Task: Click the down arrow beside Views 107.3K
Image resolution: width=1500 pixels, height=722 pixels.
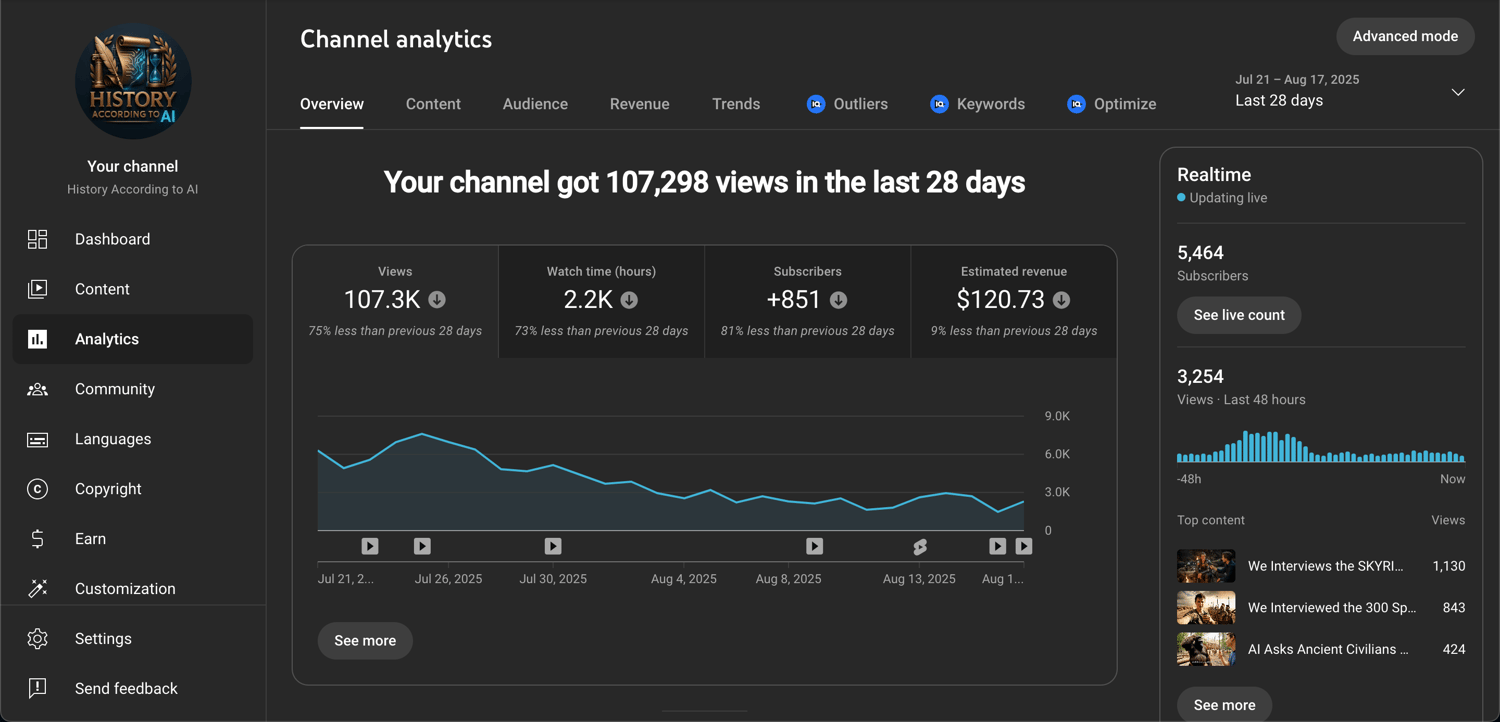Action: 437,299
